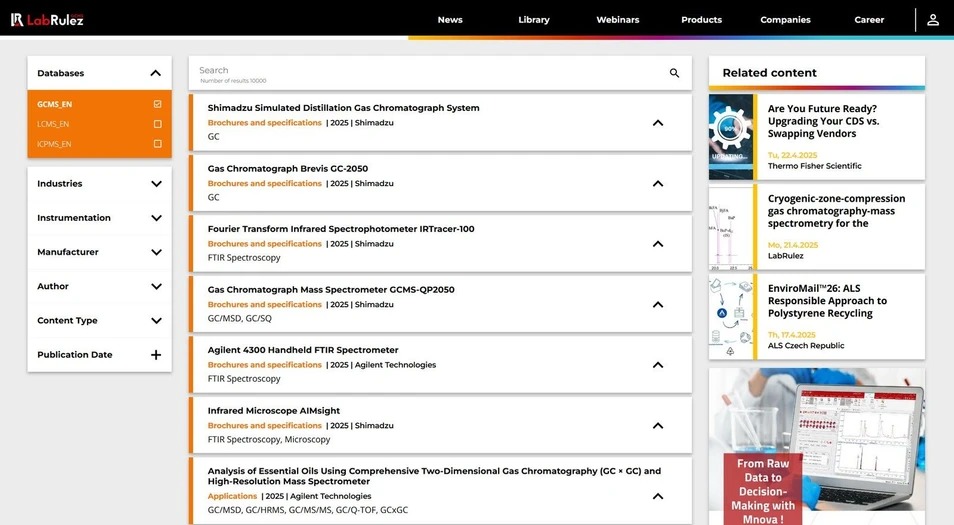Image resolution: width=954 pixels, height=525 pixels.
Task: Open Fourier Transform Infrared Spectrophotometer IRTracer-100
Action: point(341,229)
